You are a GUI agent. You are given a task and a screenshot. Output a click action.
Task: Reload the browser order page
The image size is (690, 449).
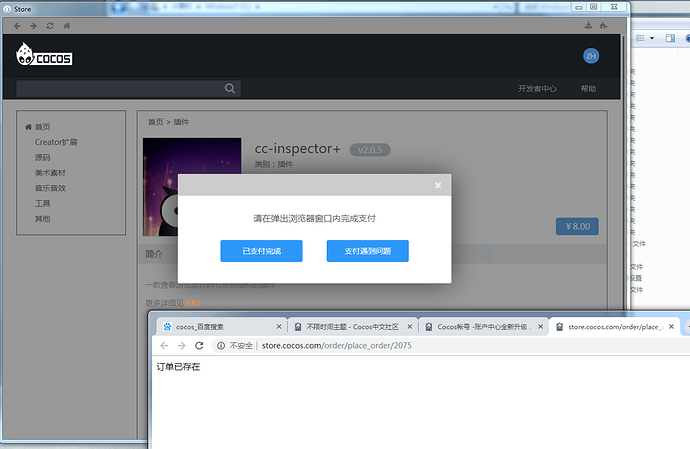[x=199, y=346]
